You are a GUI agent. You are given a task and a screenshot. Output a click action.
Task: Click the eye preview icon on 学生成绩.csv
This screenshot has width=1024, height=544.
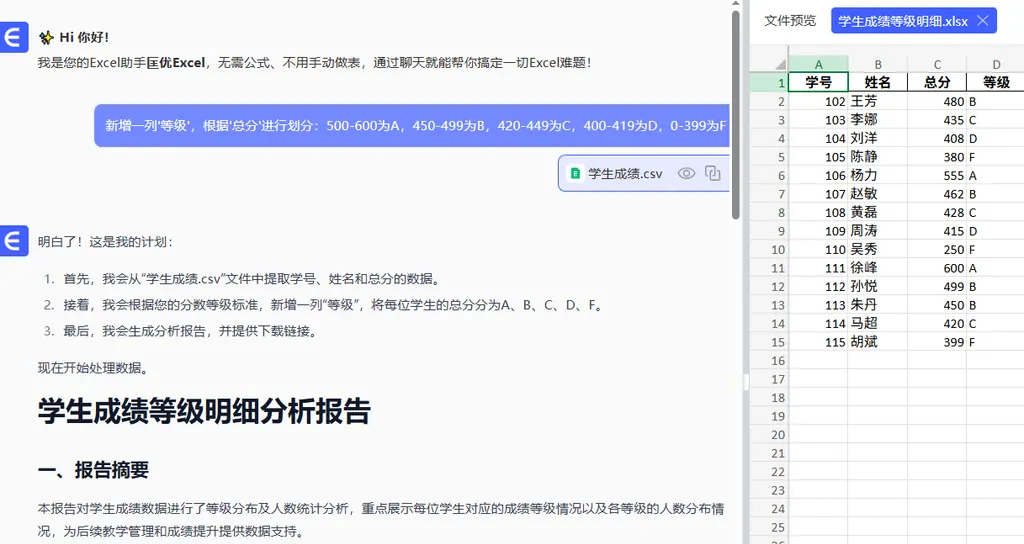coord(686,173)
